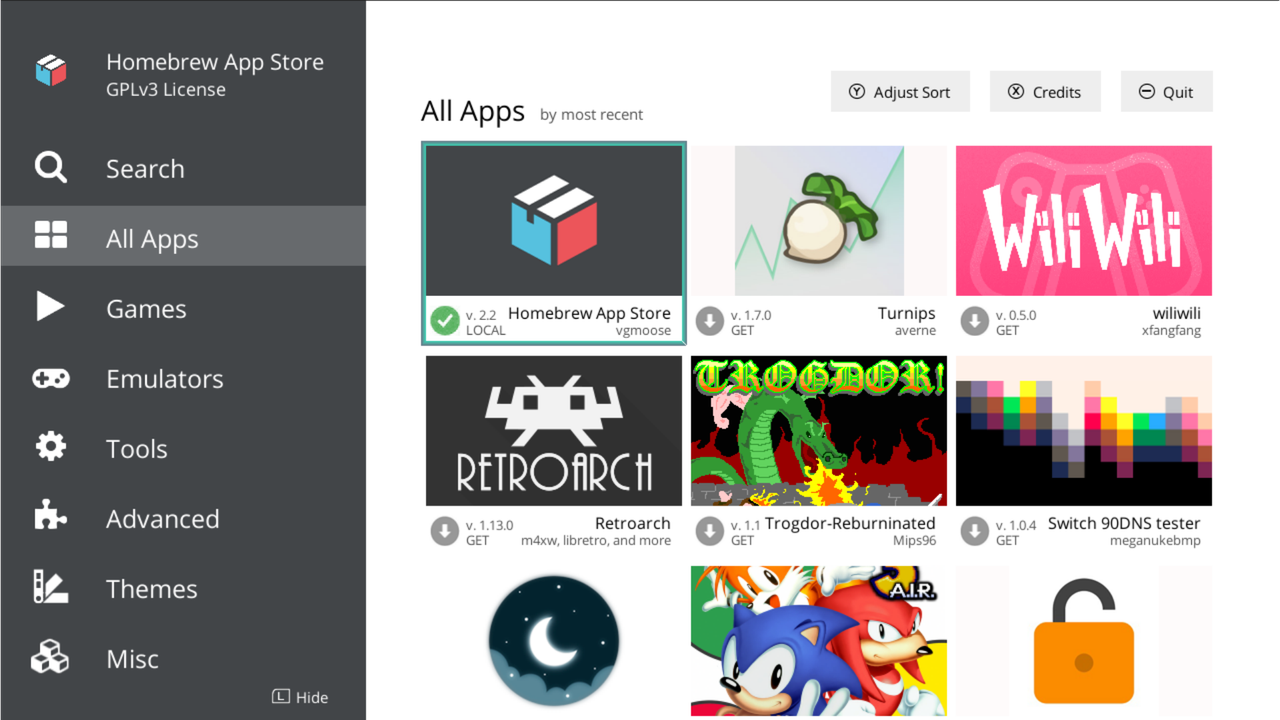Image resolution: width=1280 pixels, height=720 pixels.
Task: Click the green installed checkmark for Homebrew App Store
Action: (445, 321)
